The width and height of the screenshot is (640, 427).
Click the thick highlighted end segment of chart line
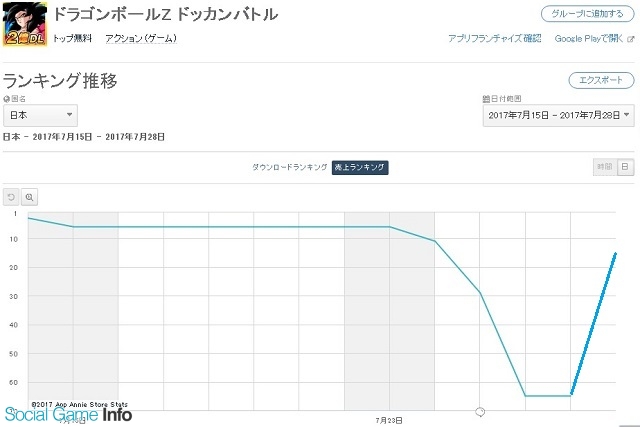(x=593, y=324)
